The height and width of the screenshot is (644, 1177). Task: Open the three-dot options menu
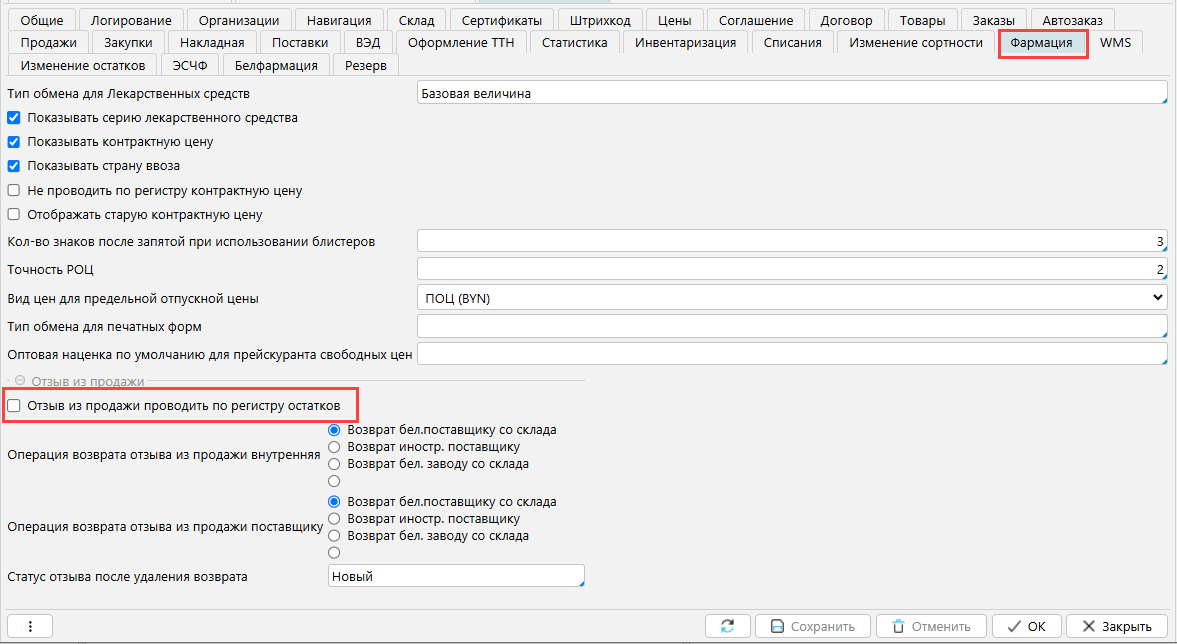click(x=30, y=626)
